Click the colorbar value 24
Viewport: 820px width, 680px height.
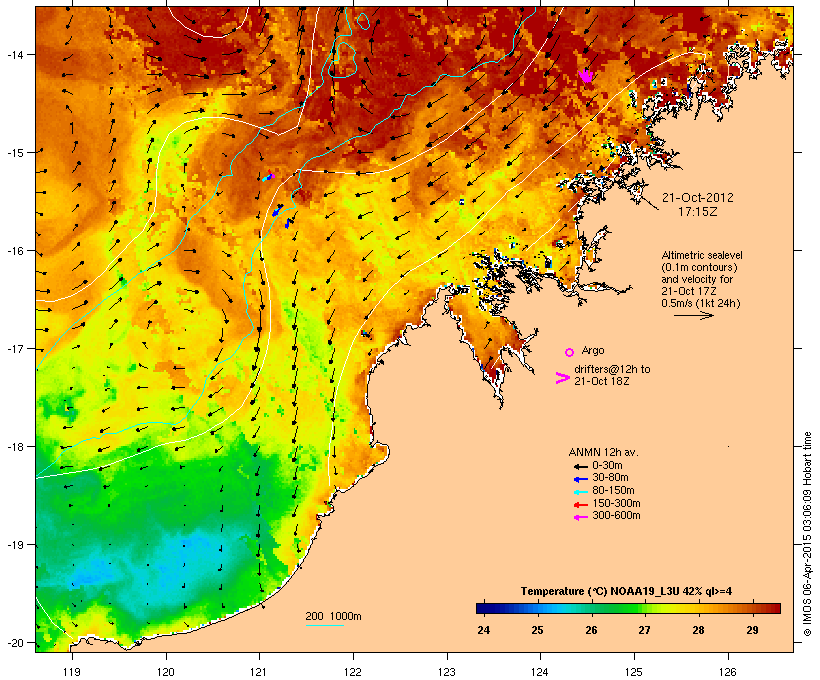(x=484, y=630)
